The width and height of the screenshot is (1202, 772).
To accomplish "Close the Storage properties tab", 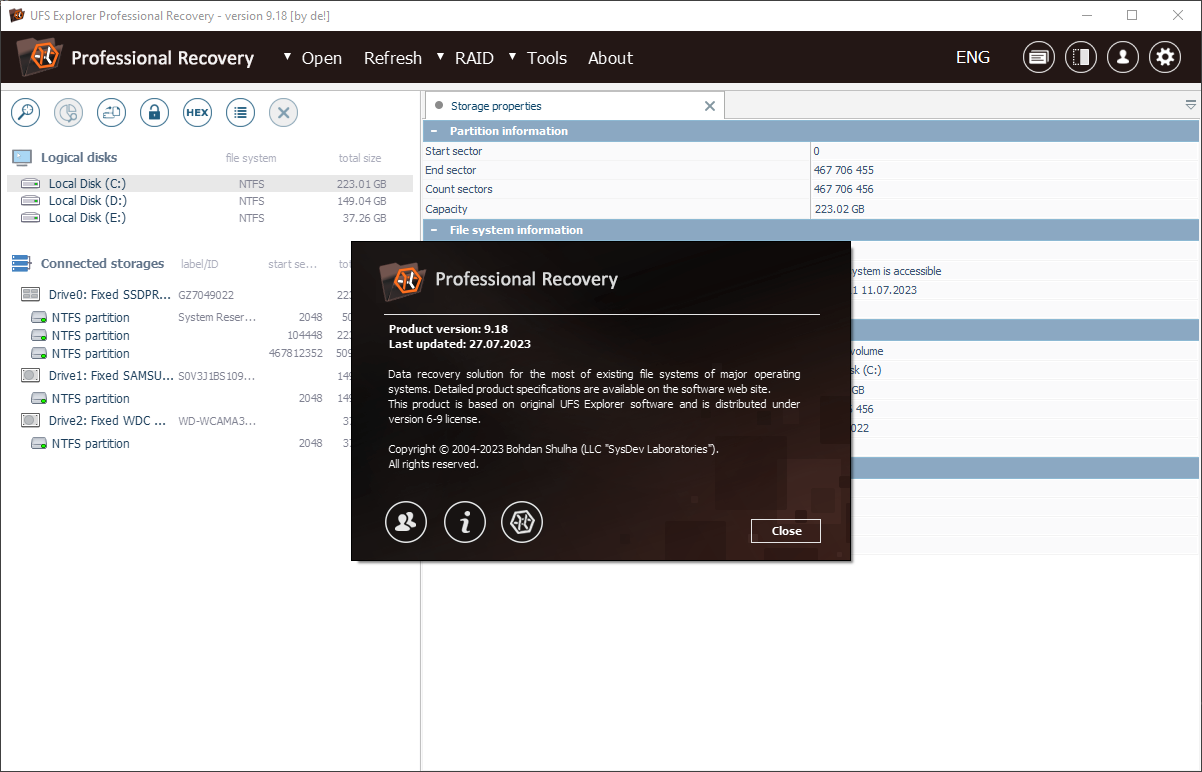I will click(x=710, y=106).
